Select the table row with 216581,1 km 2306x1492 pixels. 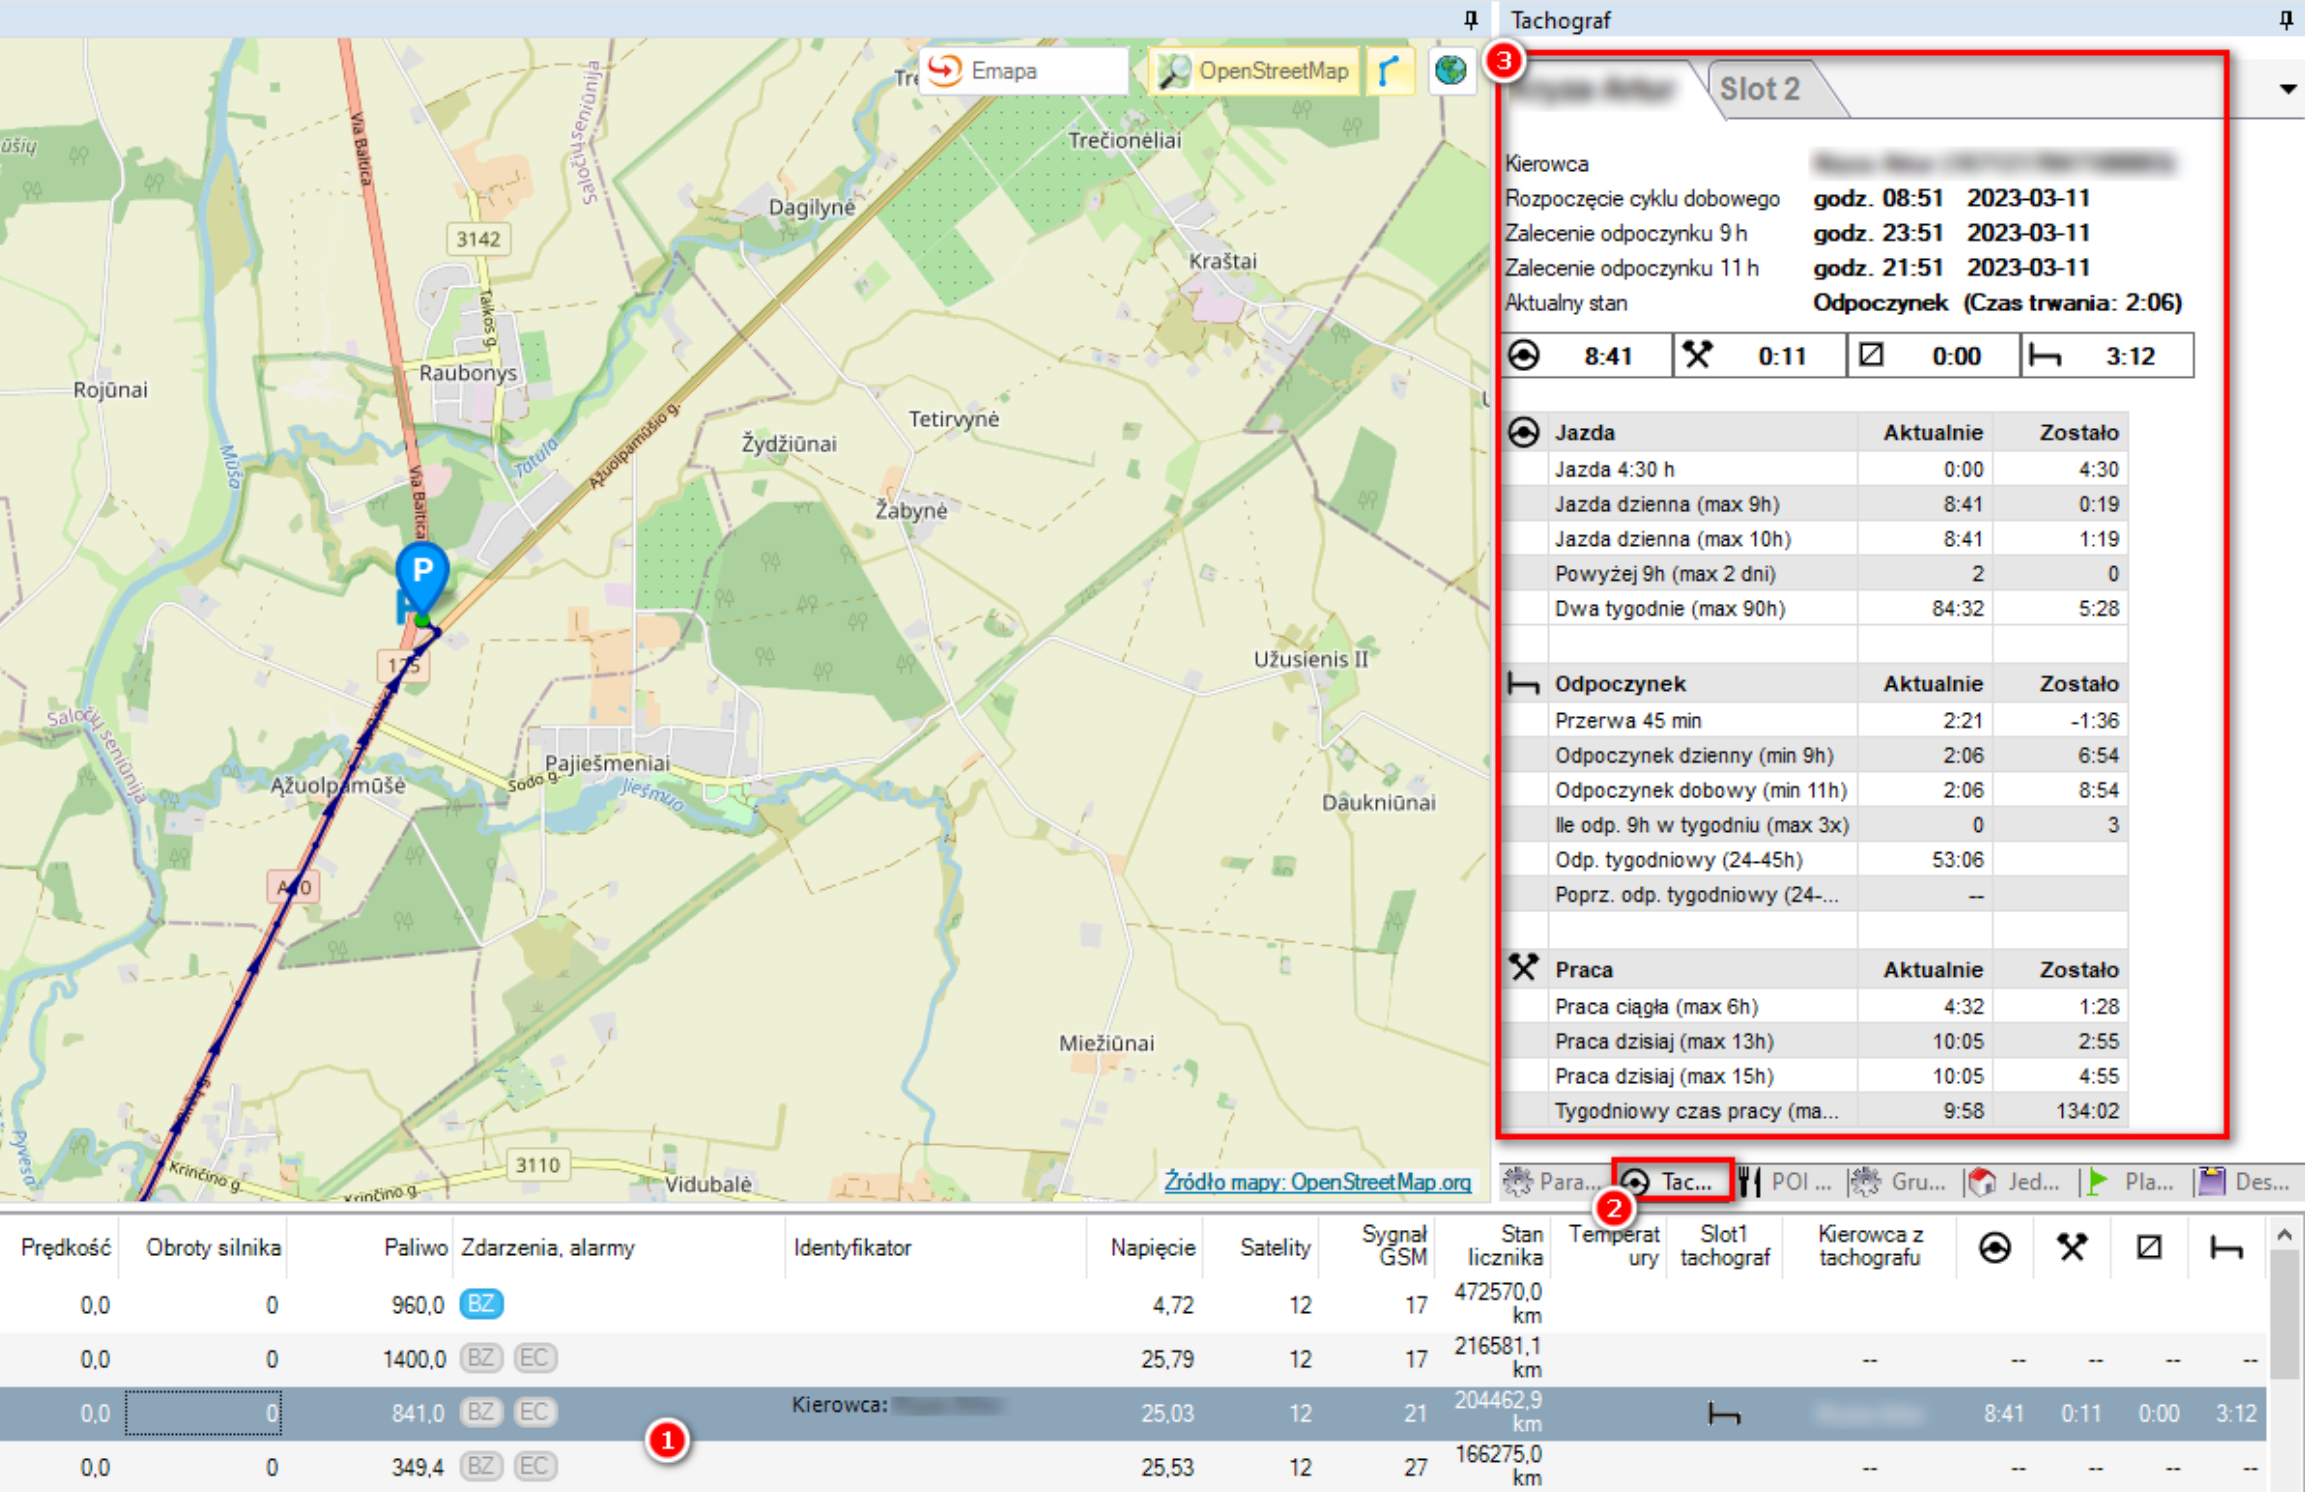pyautogui.click(x=1132, y=1358)
